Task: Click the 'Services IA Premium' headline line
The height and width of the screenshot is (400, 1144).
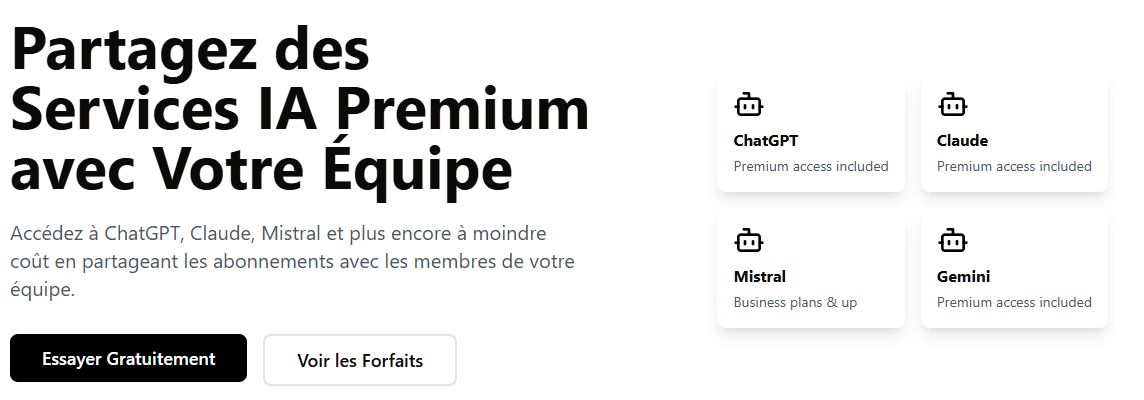Action: point(300,109)
